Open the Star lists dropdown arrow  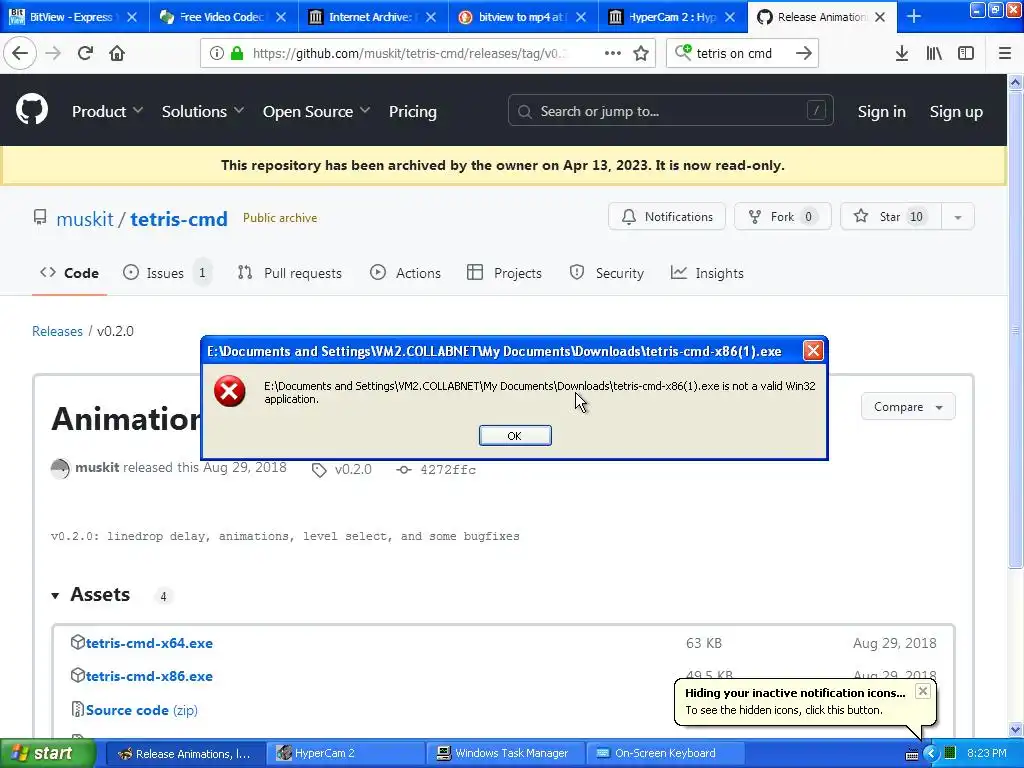[958, 217]
